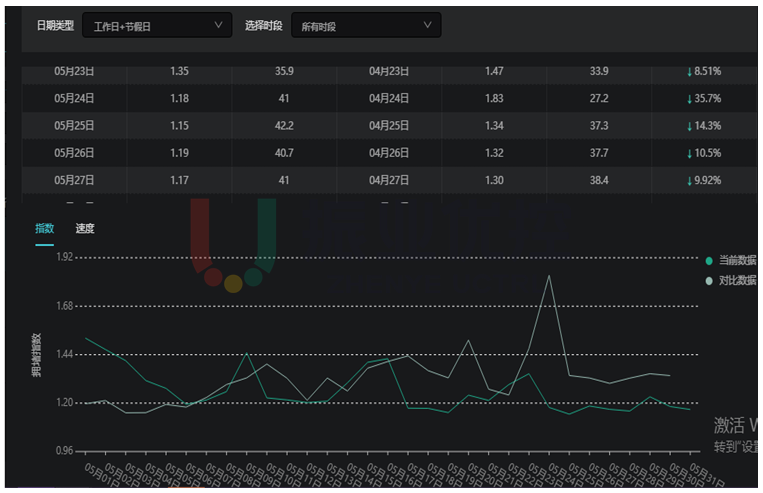763x493 pixels.
Task: Toggle the 当前数据 legend series
Action: [737, 260]
